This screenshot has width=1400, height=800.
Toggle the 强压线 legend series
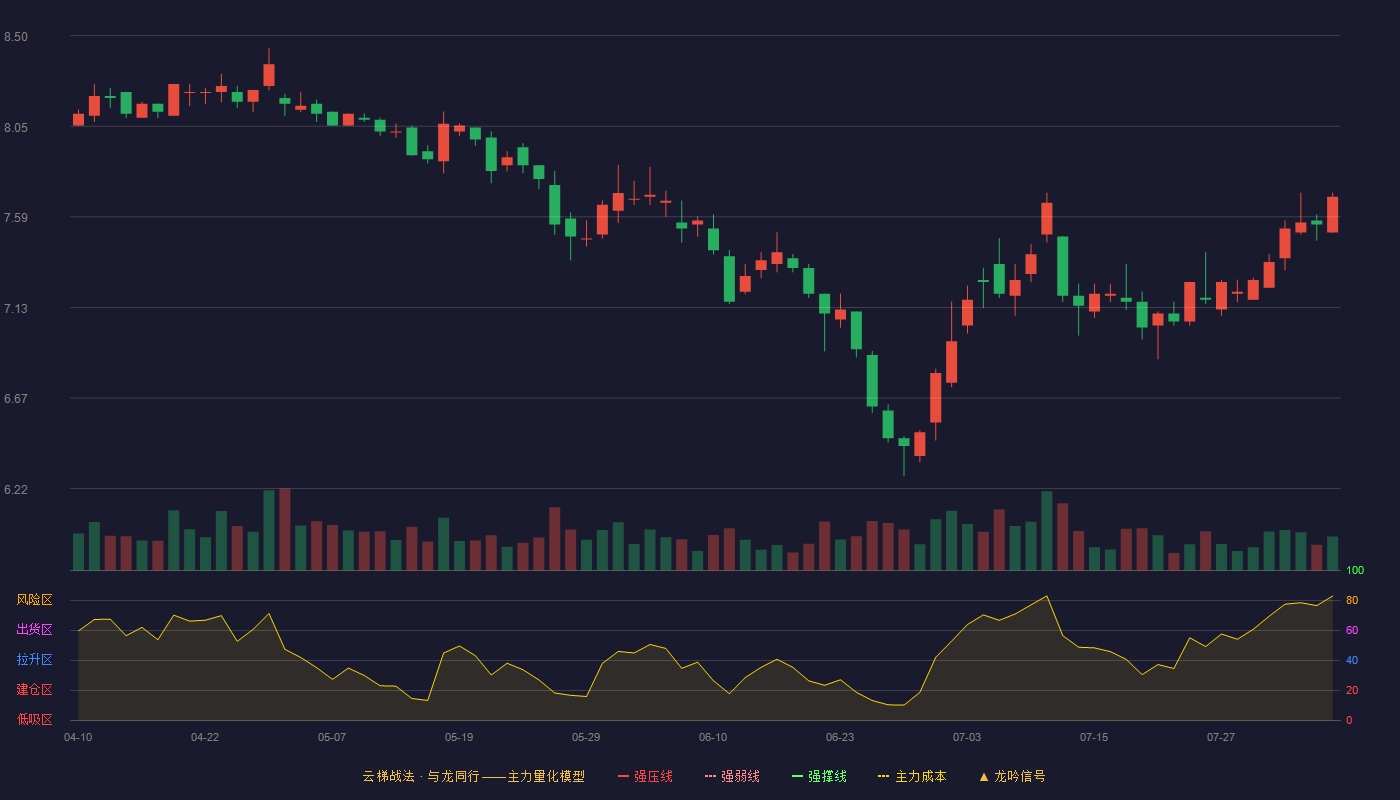coord(645,776)
